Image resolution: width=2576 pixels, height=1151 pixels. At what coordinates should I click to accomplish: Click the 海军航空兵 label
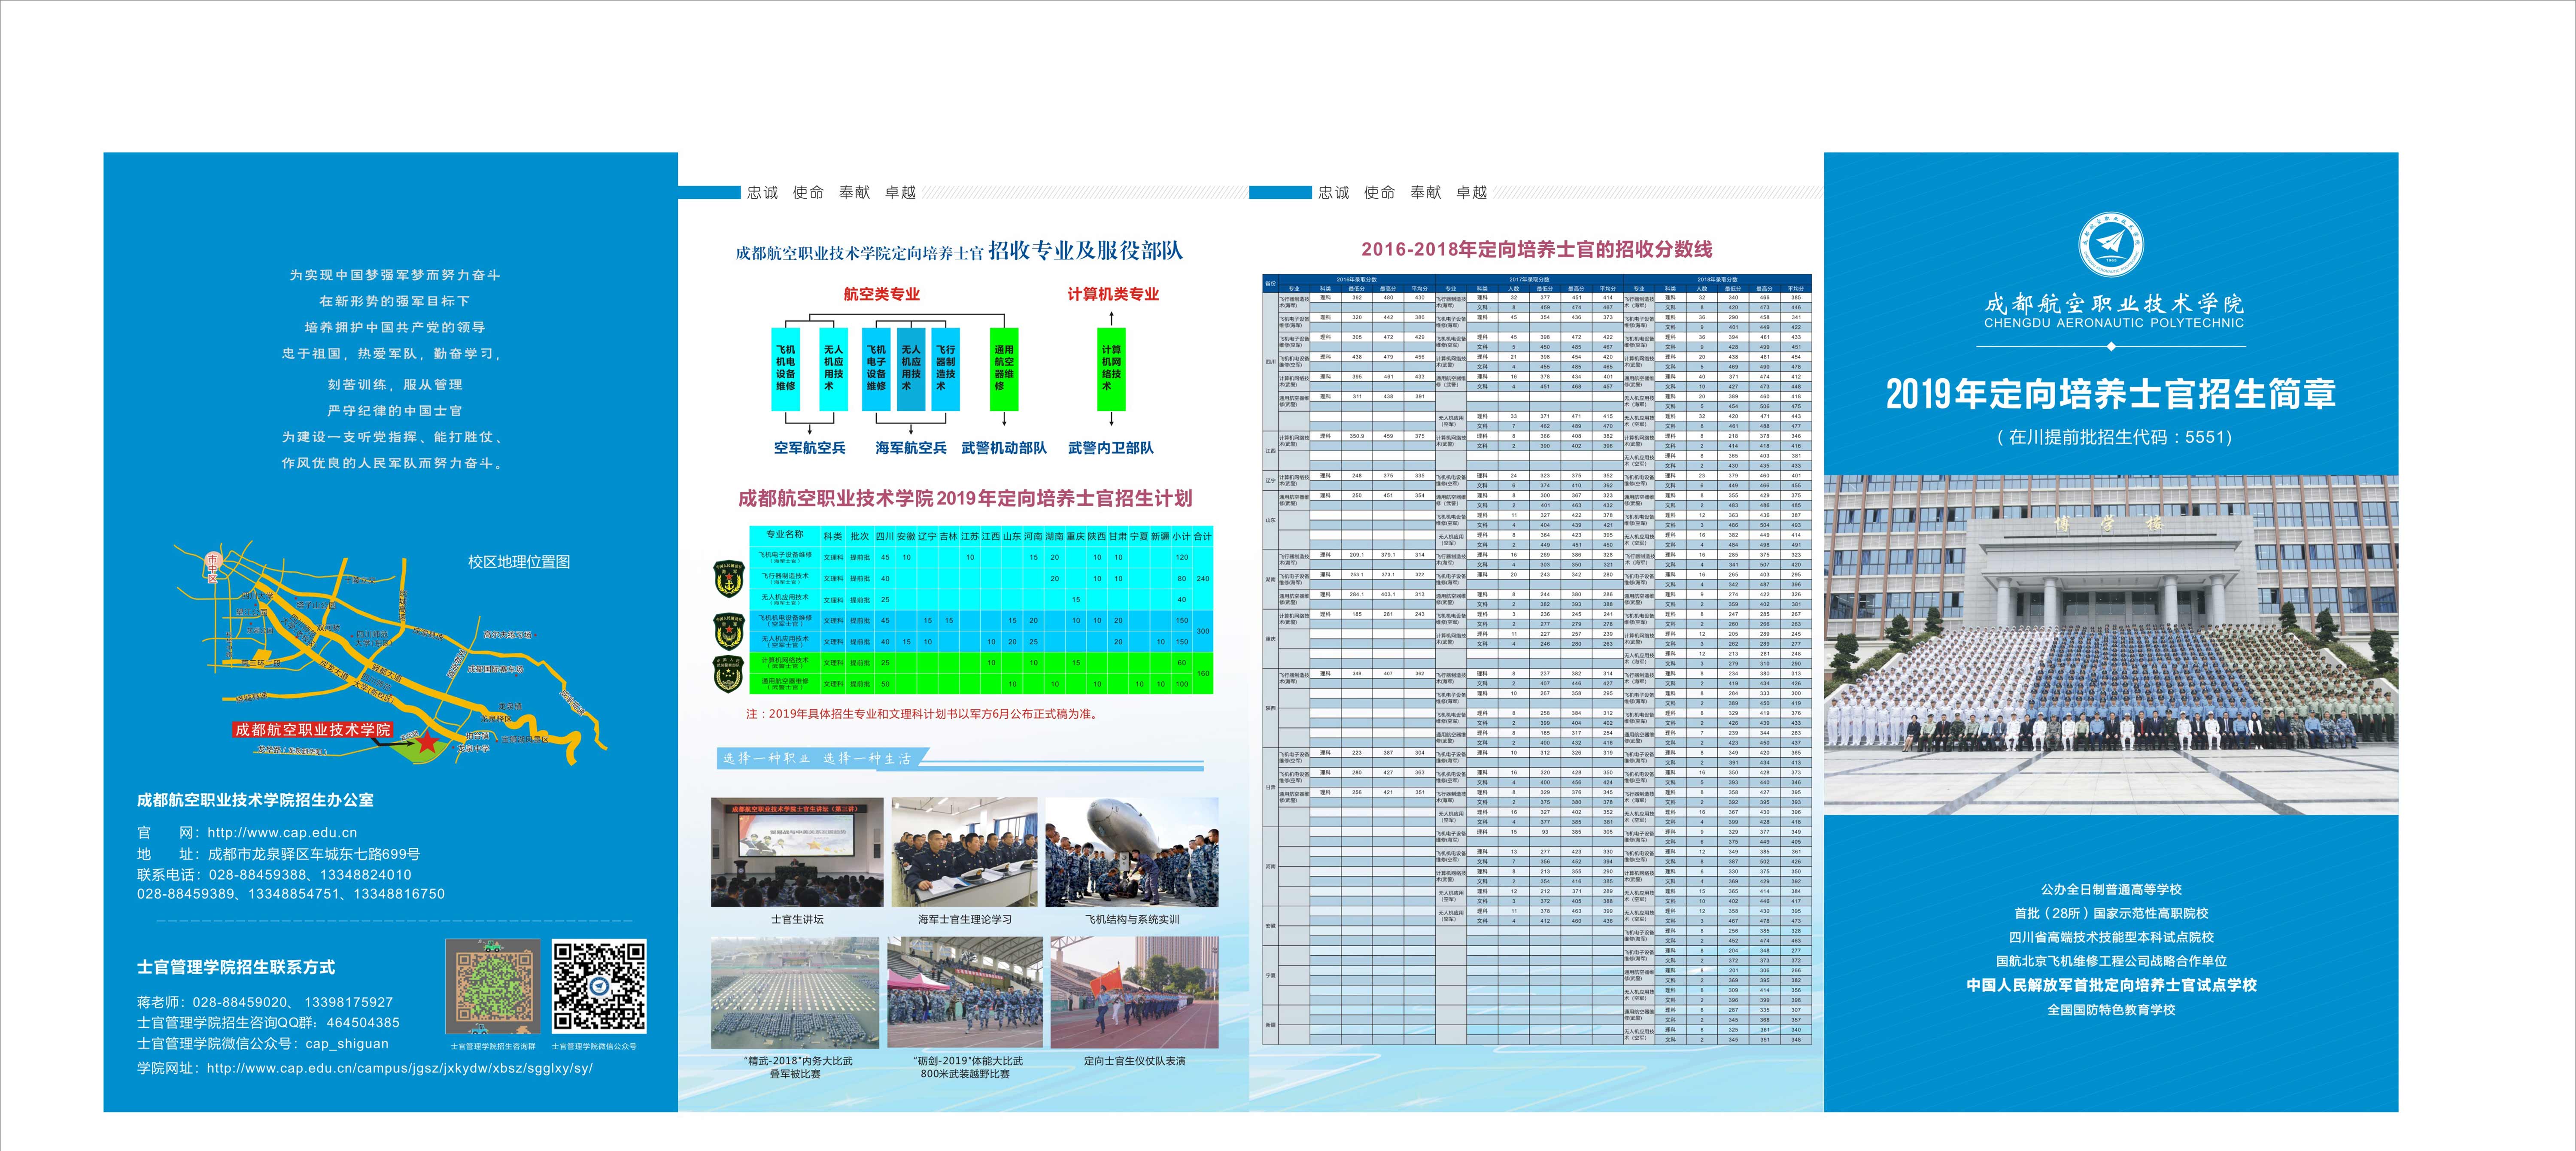[x=911, y=448]
